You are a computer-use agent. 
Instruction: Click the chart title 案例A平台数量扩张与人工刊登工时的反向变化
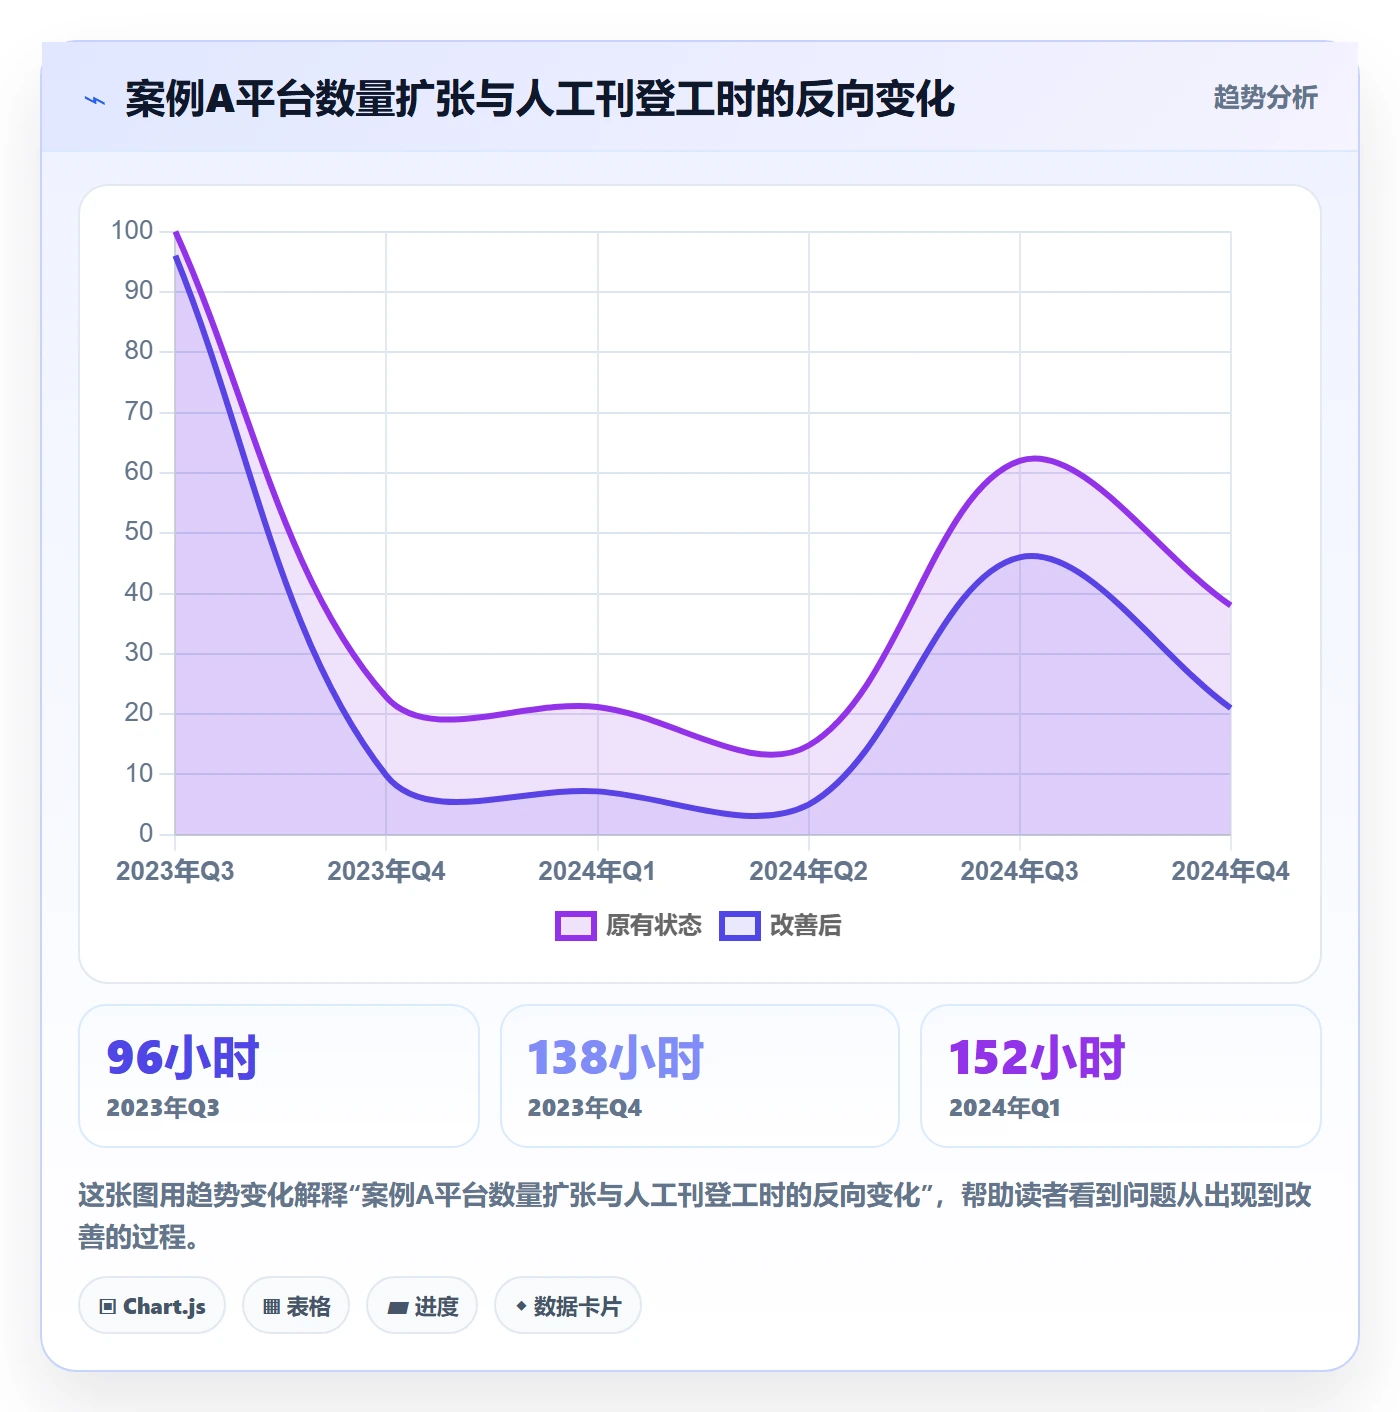click(540, 99)
